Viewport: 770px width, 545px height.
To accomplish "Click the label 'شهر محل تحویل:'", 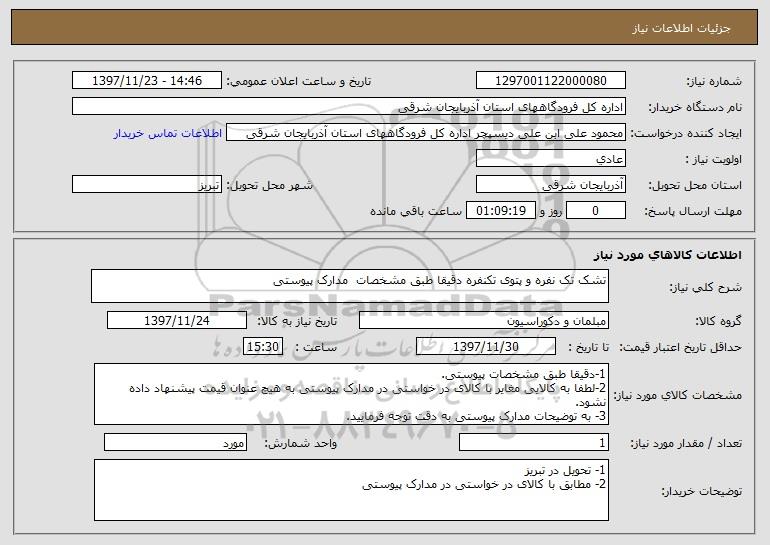I will coord(269,185).
